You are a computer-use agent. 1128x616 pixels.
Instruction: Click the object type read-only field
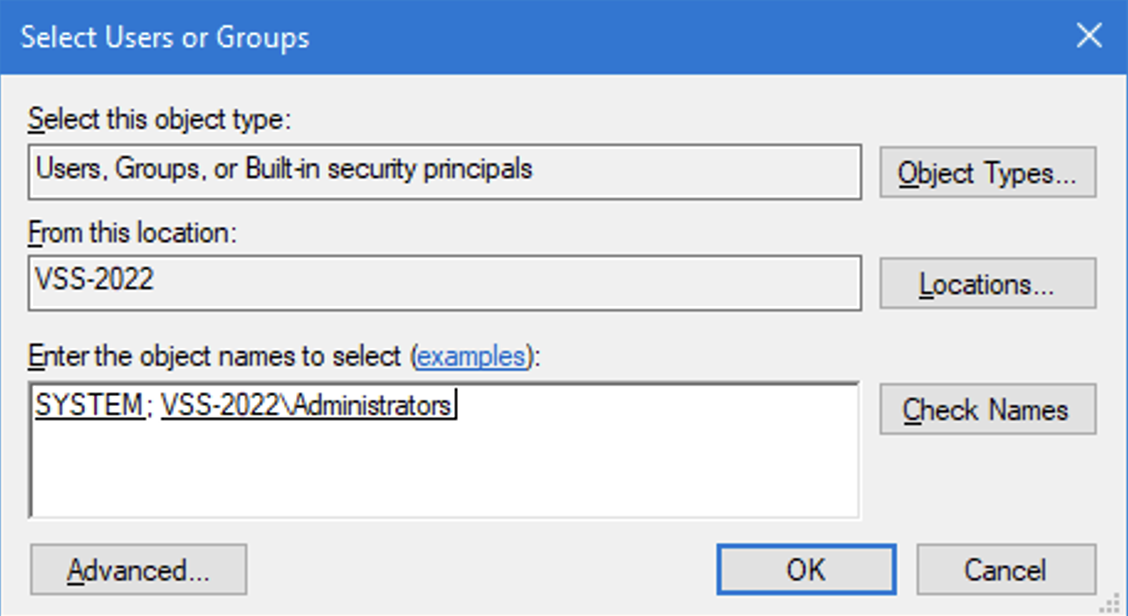point(445,172)
